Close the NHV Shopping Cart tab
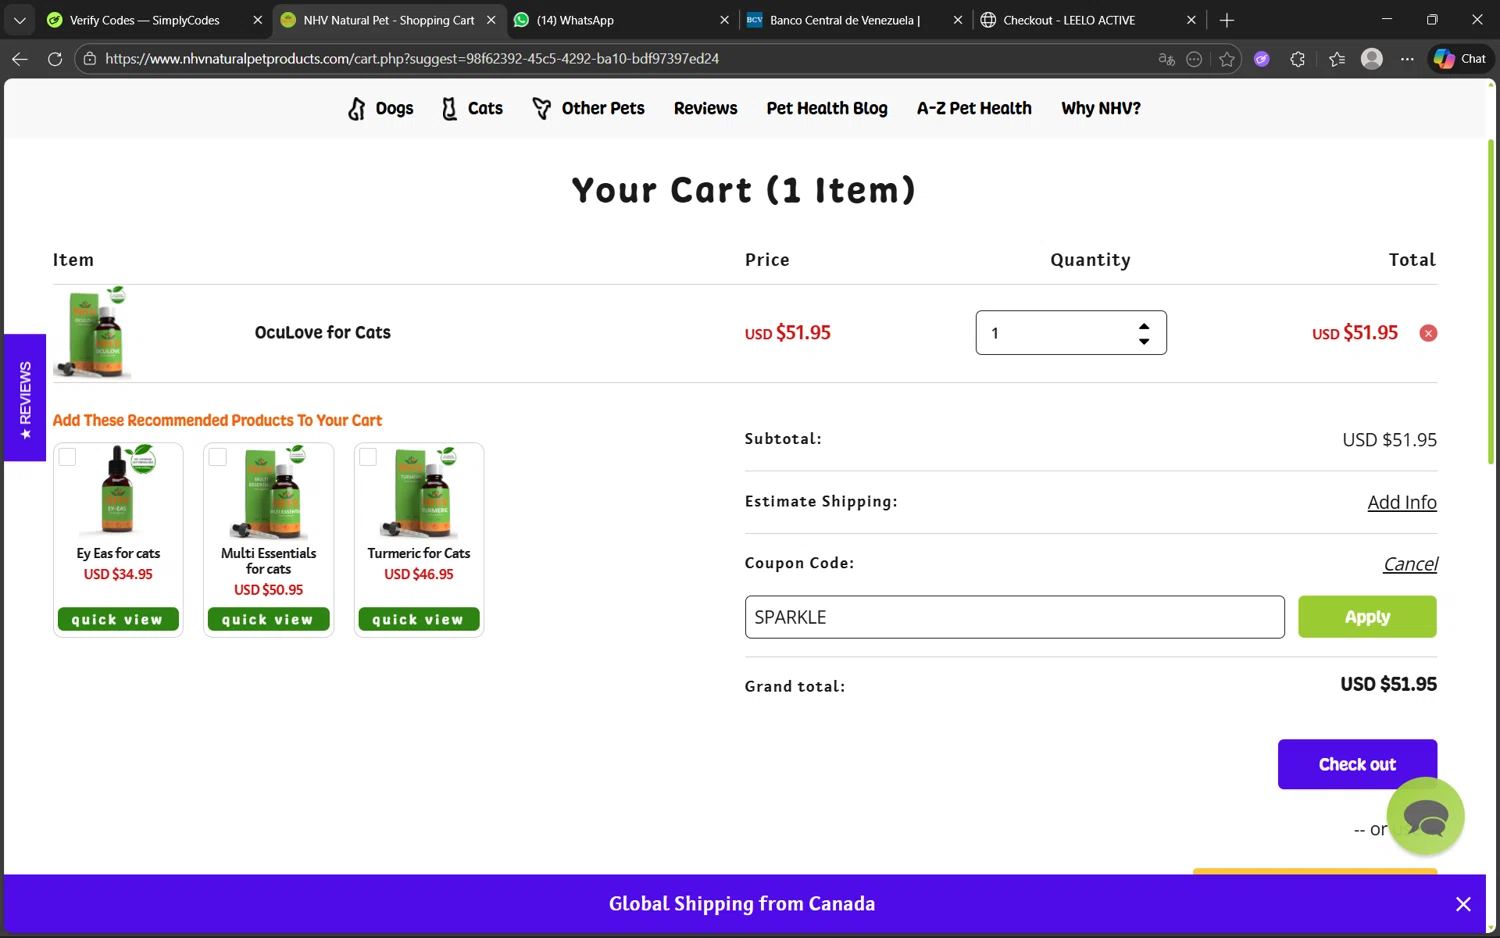 491,20
